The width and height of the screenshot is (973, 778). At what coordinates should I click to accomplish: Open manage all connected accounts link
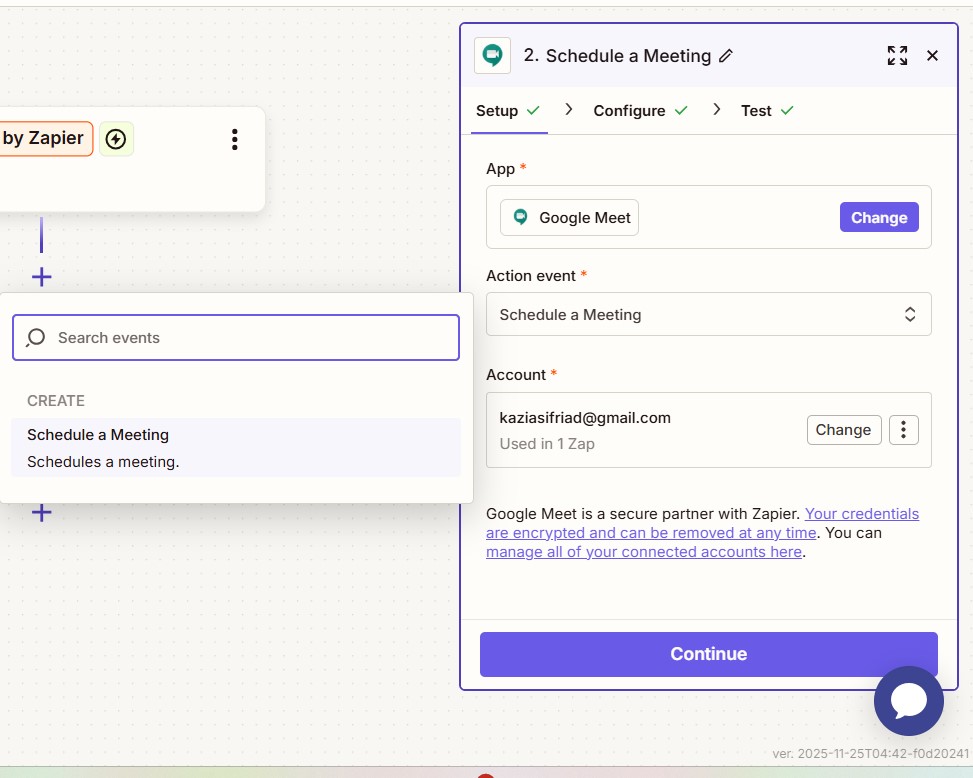coord(643,552)
